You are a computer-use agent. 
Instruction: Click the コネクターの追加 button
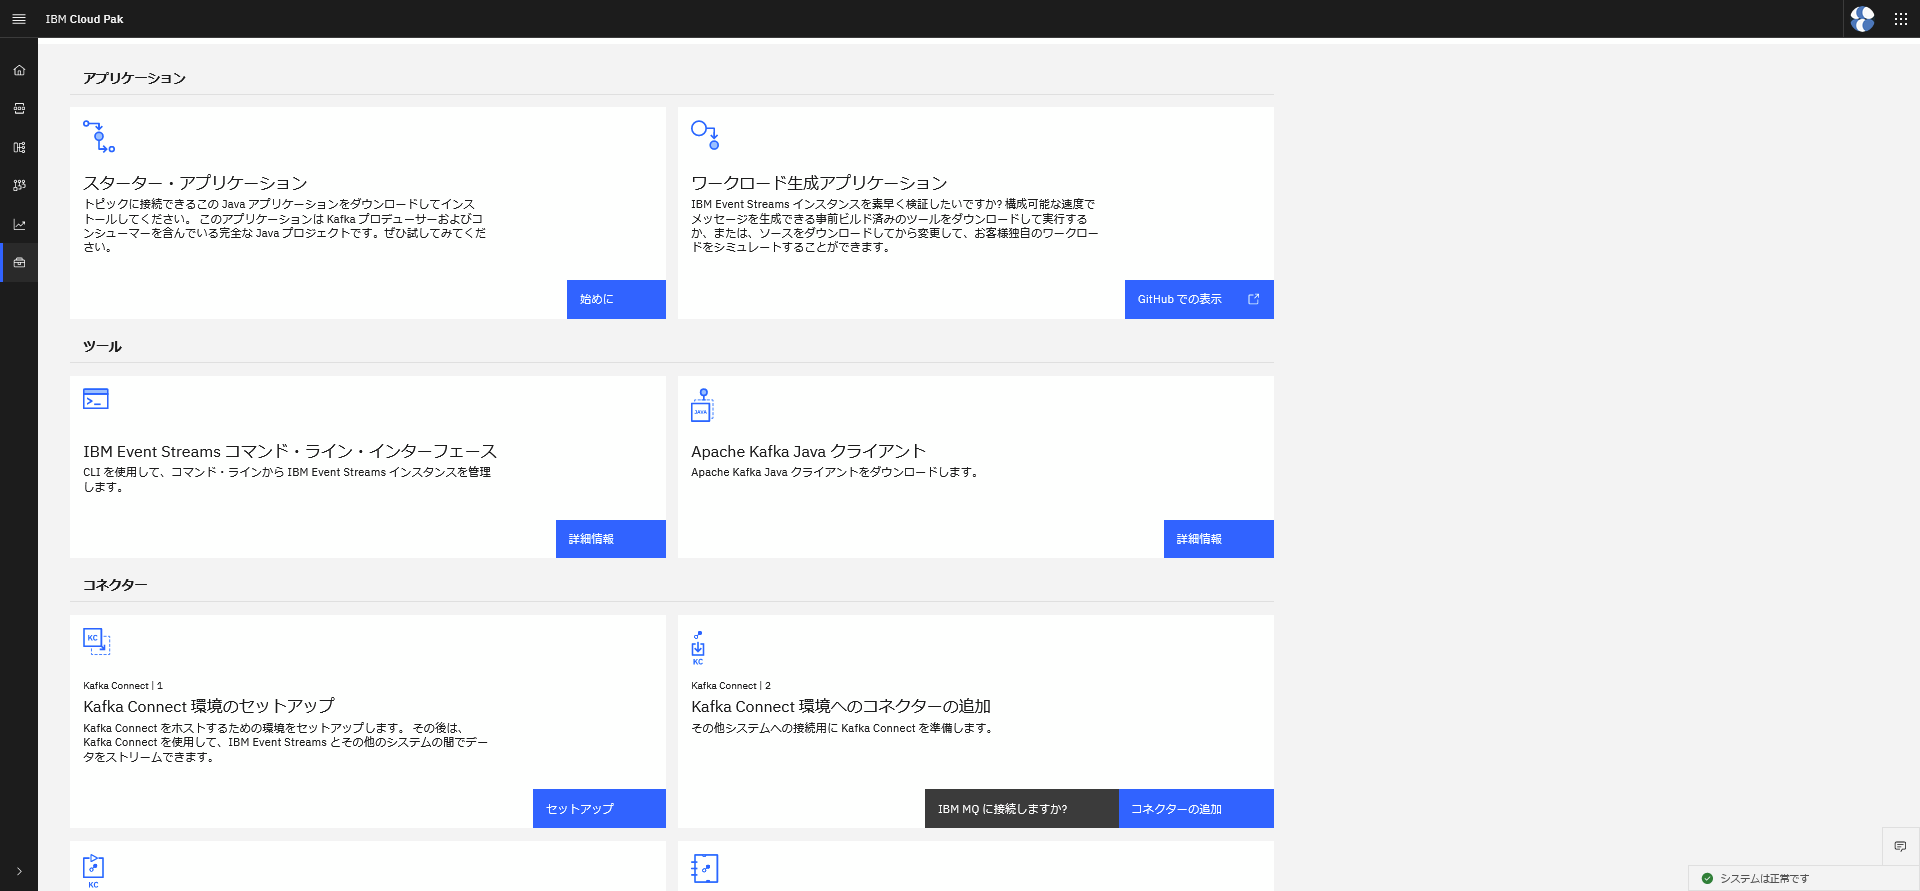[1196, 808]
